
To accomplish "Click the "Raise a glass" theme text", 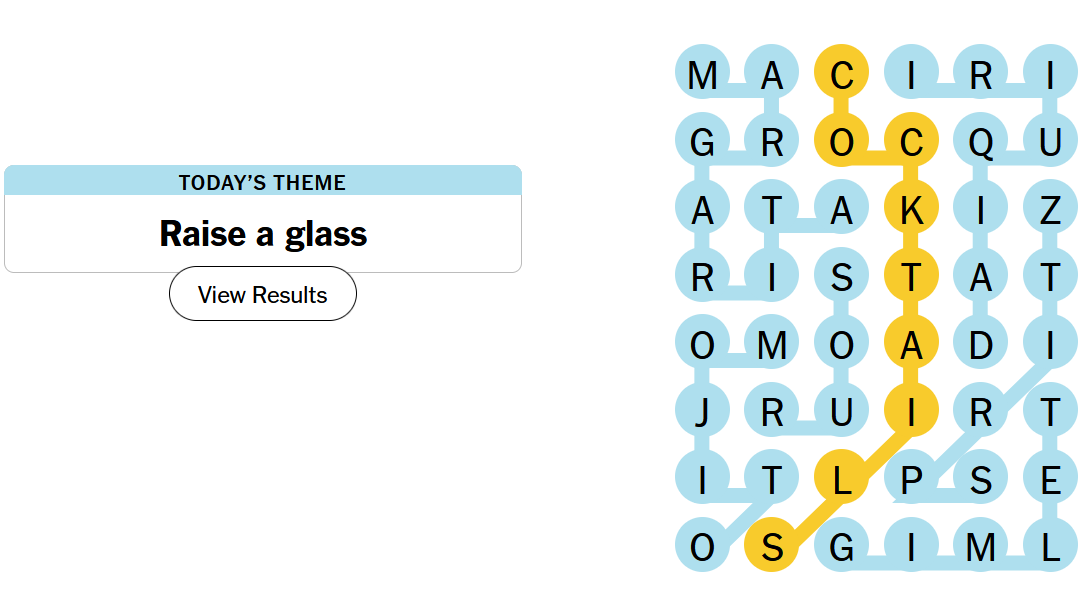I will [x=262, y=234].
